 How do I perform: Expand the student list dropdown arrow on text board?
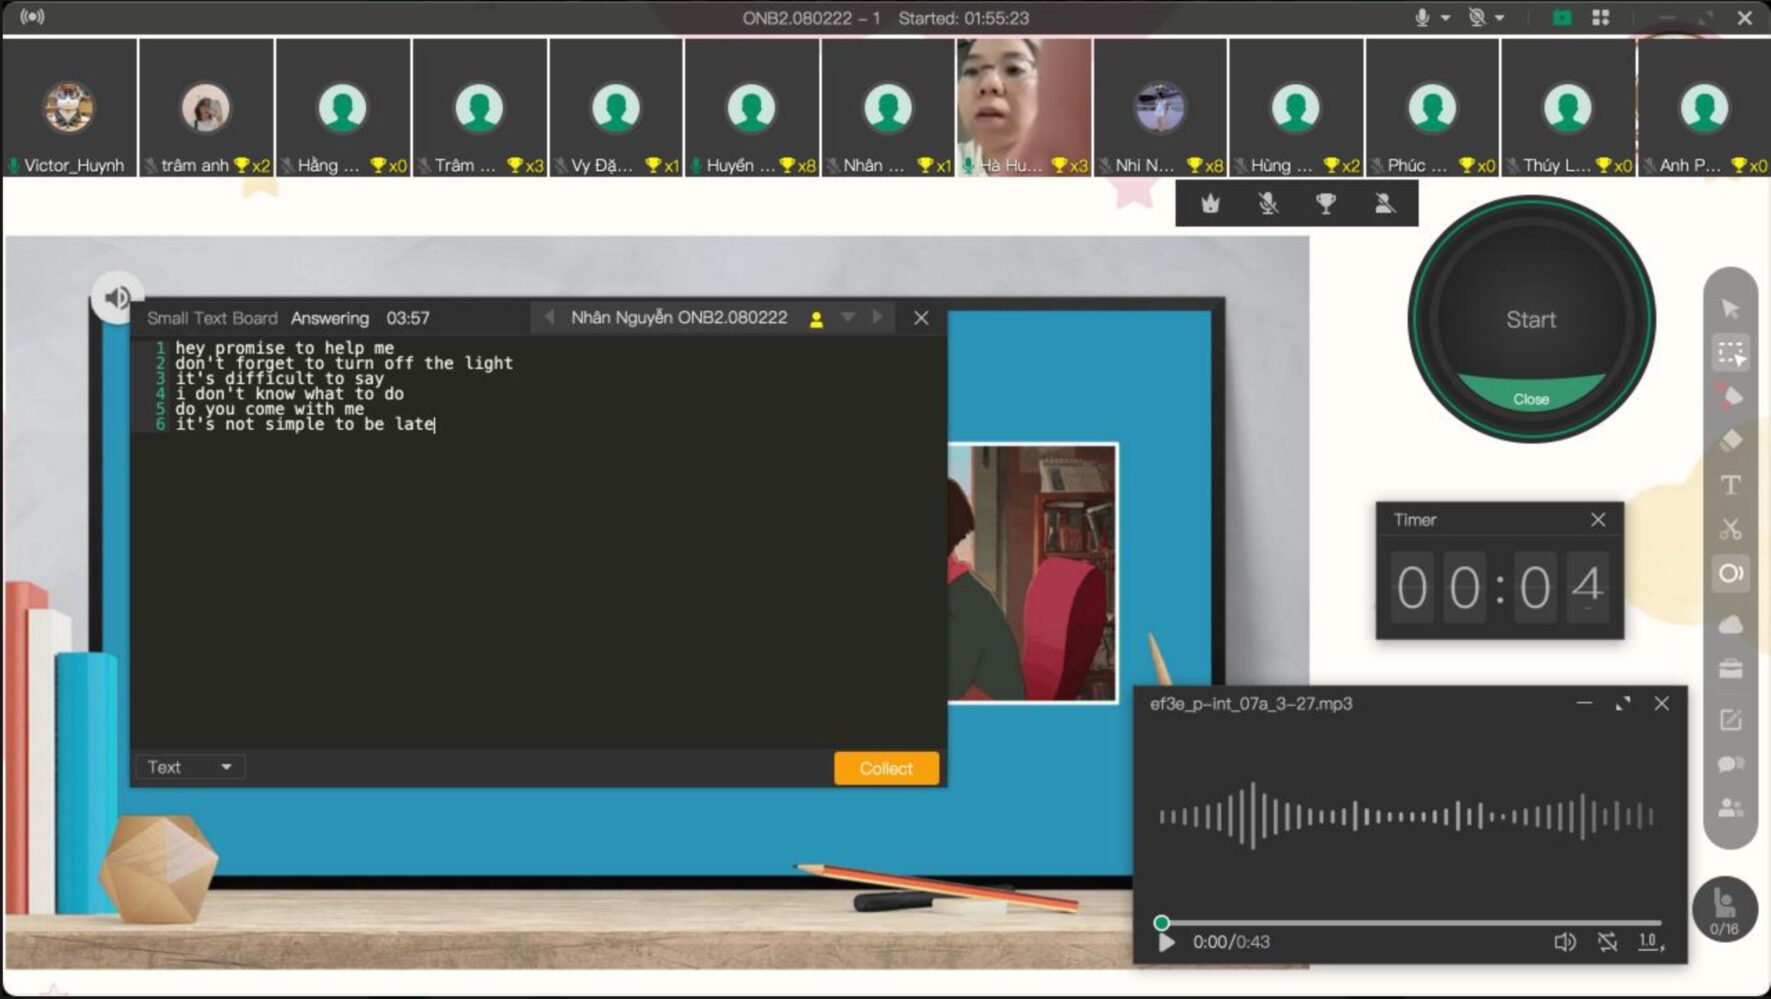click(x=848, y=318)
